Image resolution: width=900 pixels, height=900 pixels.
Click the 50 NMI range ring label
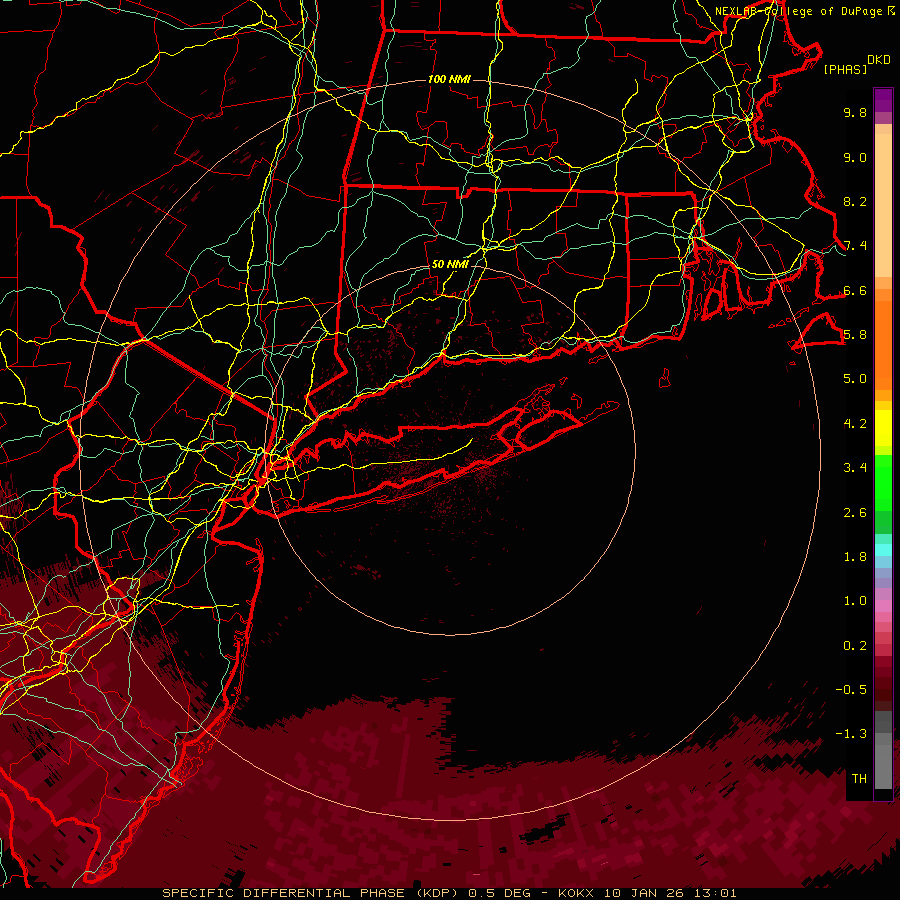(450, 264)
